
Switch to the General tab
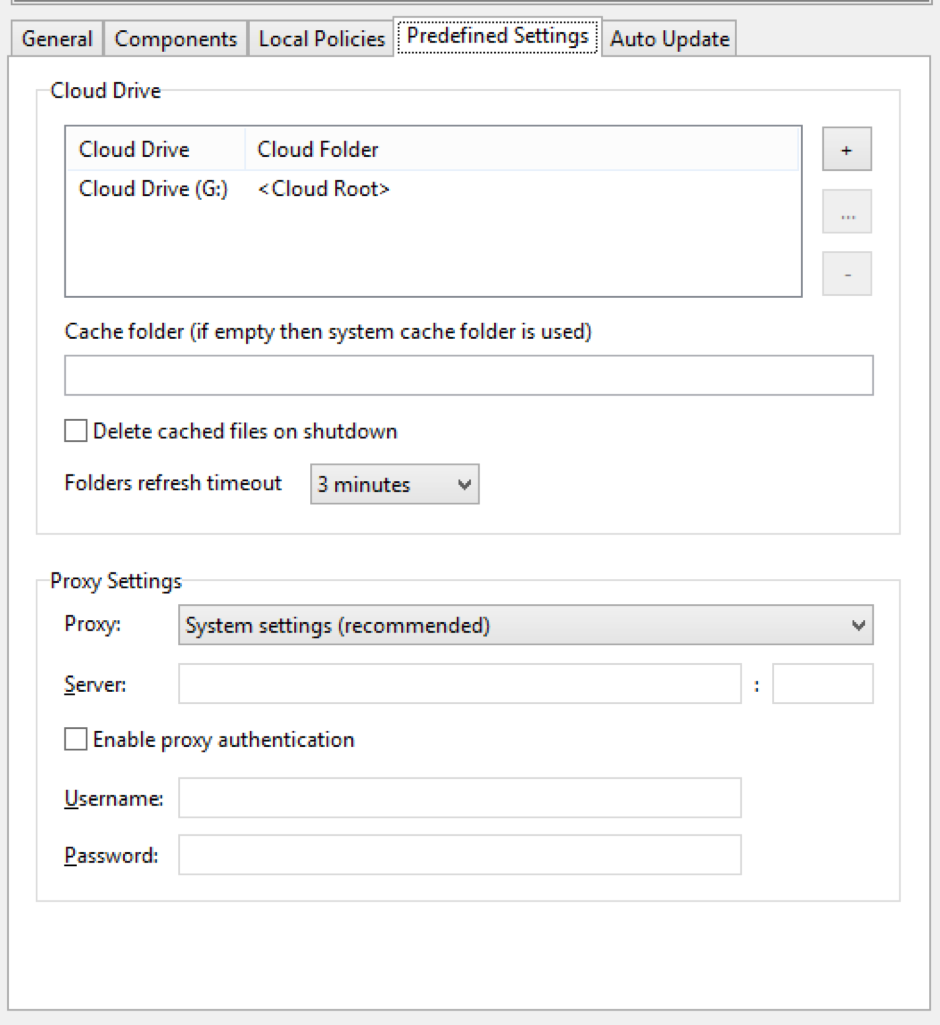coord(57,39)
